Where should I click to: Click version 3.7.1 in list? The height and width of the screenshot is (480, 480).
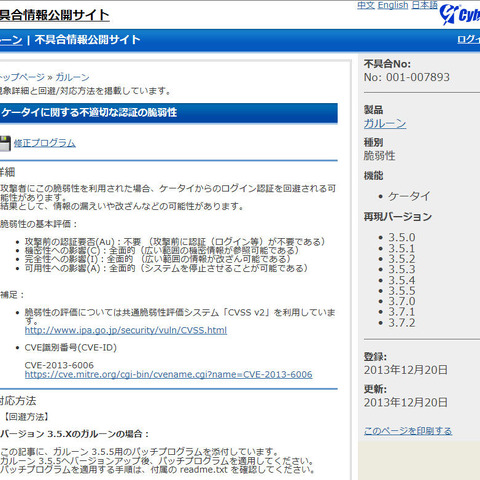pyautogui.click(x=402, y=312)
